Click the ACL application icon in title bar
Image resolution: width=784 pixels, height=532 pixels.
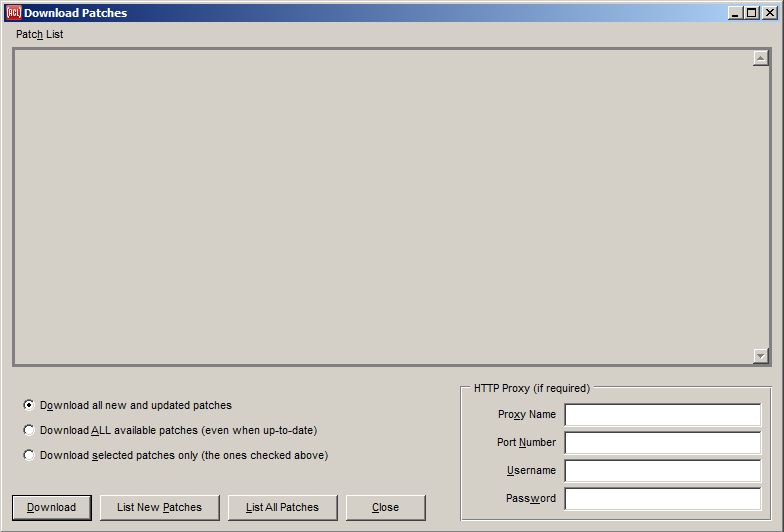tap(13, 13)
